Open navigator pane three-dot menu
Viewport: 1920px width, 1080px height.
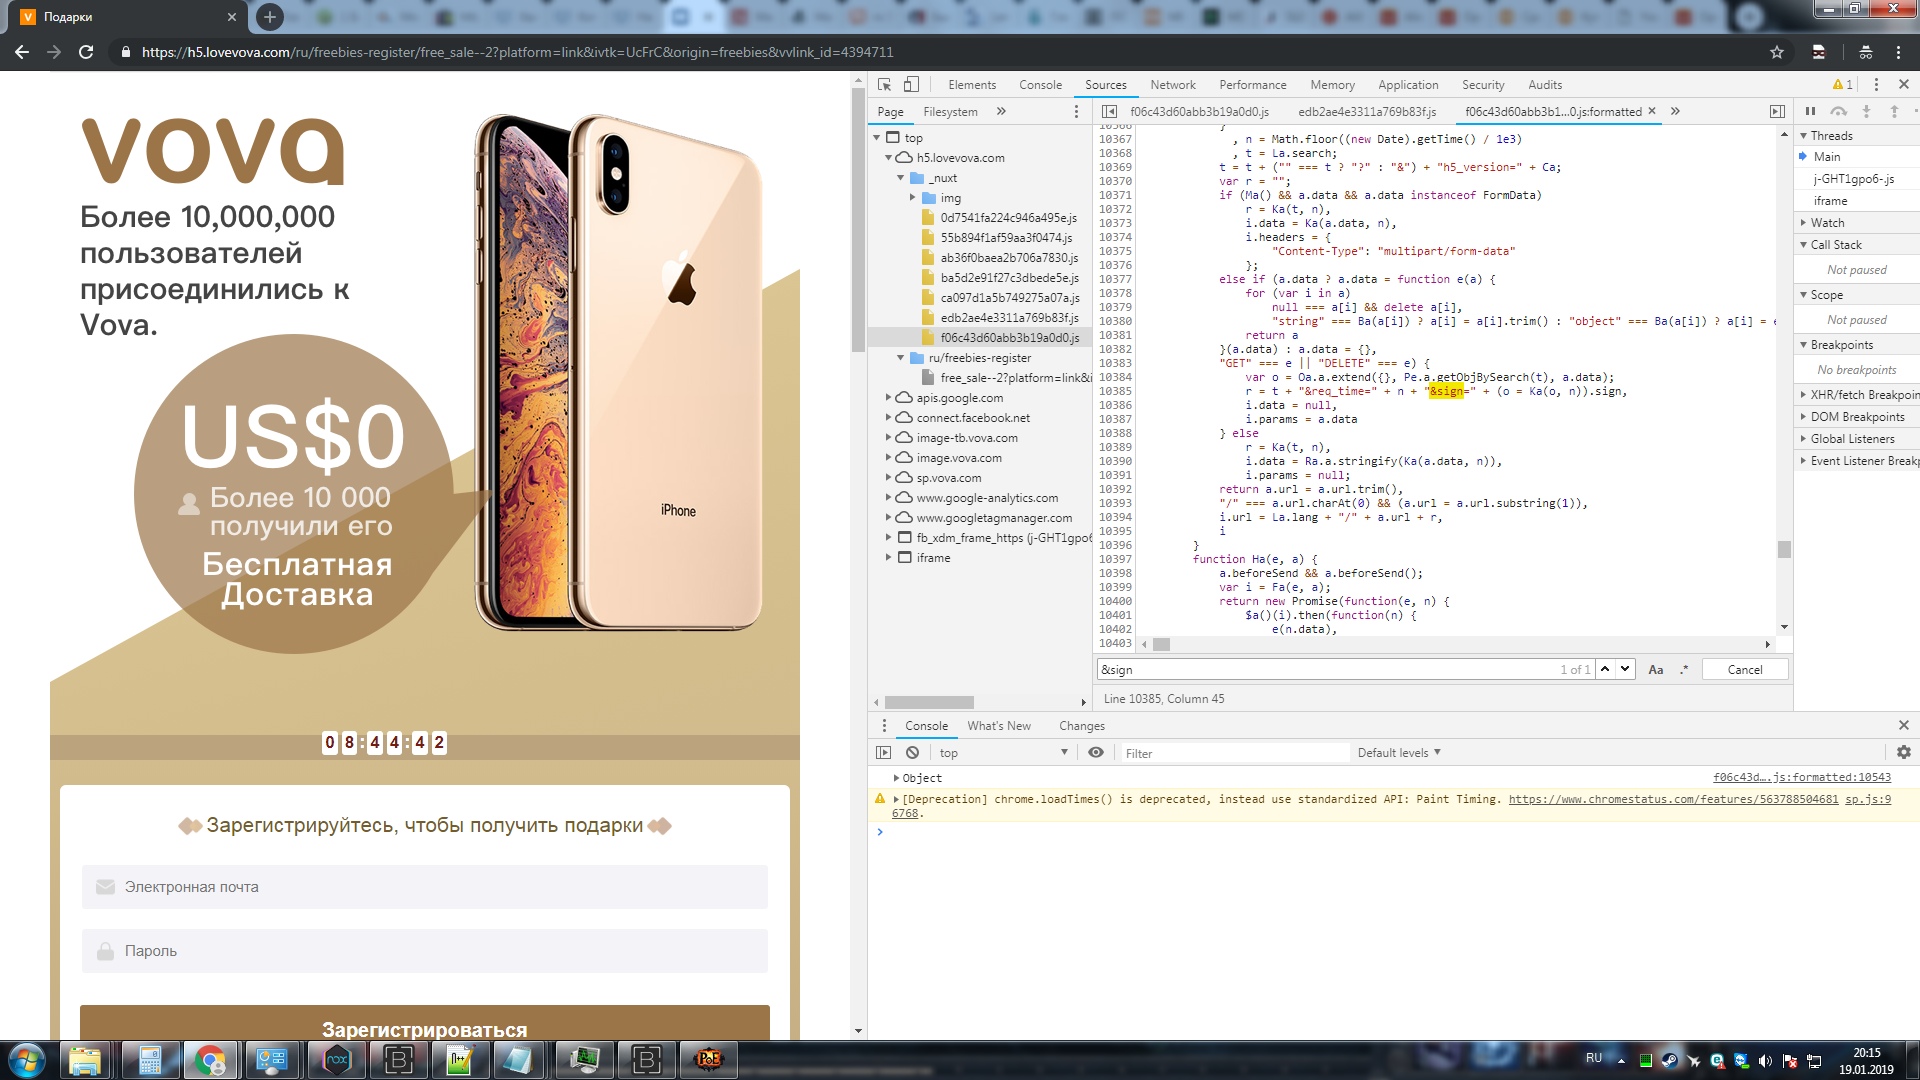tap(1076, 112)
